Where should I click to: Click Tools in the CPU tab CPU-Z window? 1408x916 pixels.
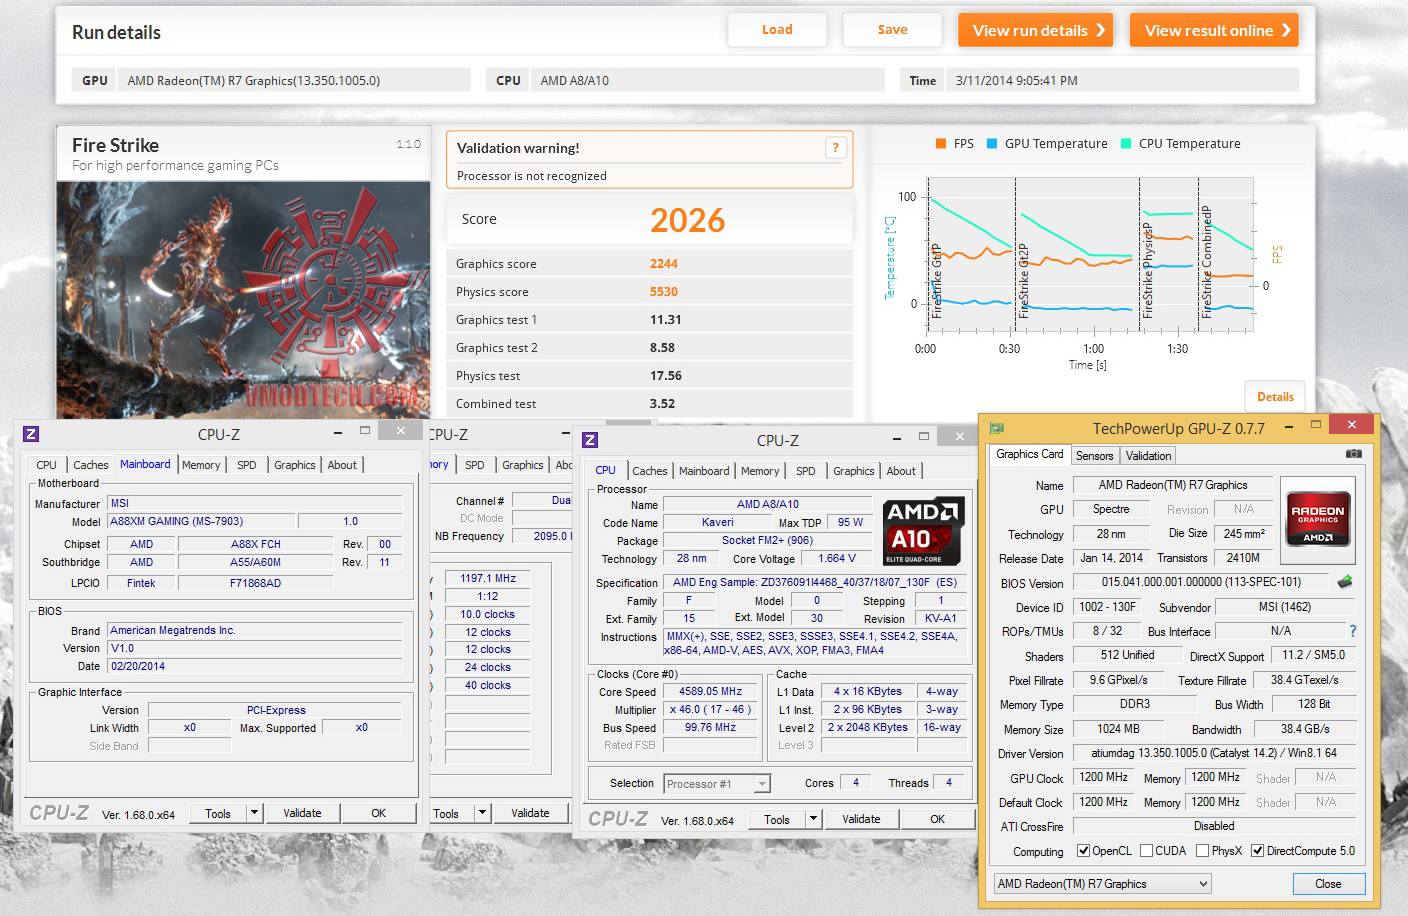(x=777, y=819)
